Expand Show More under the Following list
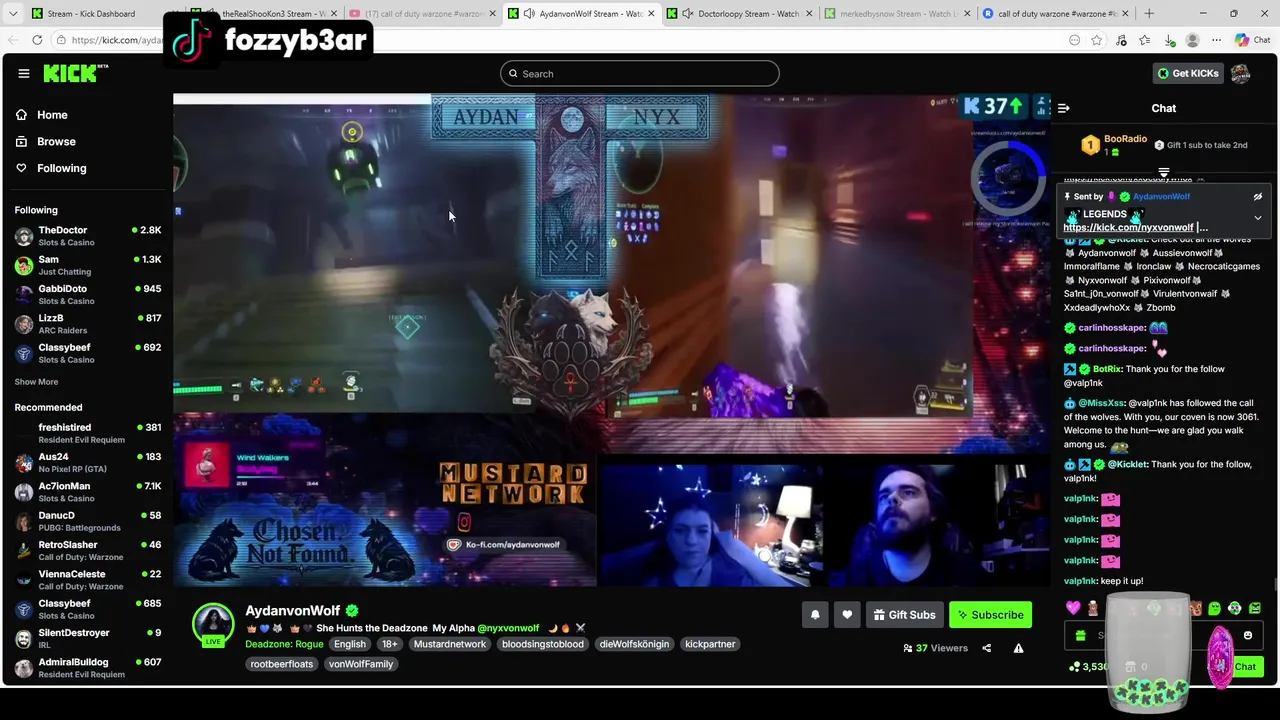The height and width of the screenshot is (720, 1280). (36, 382)
